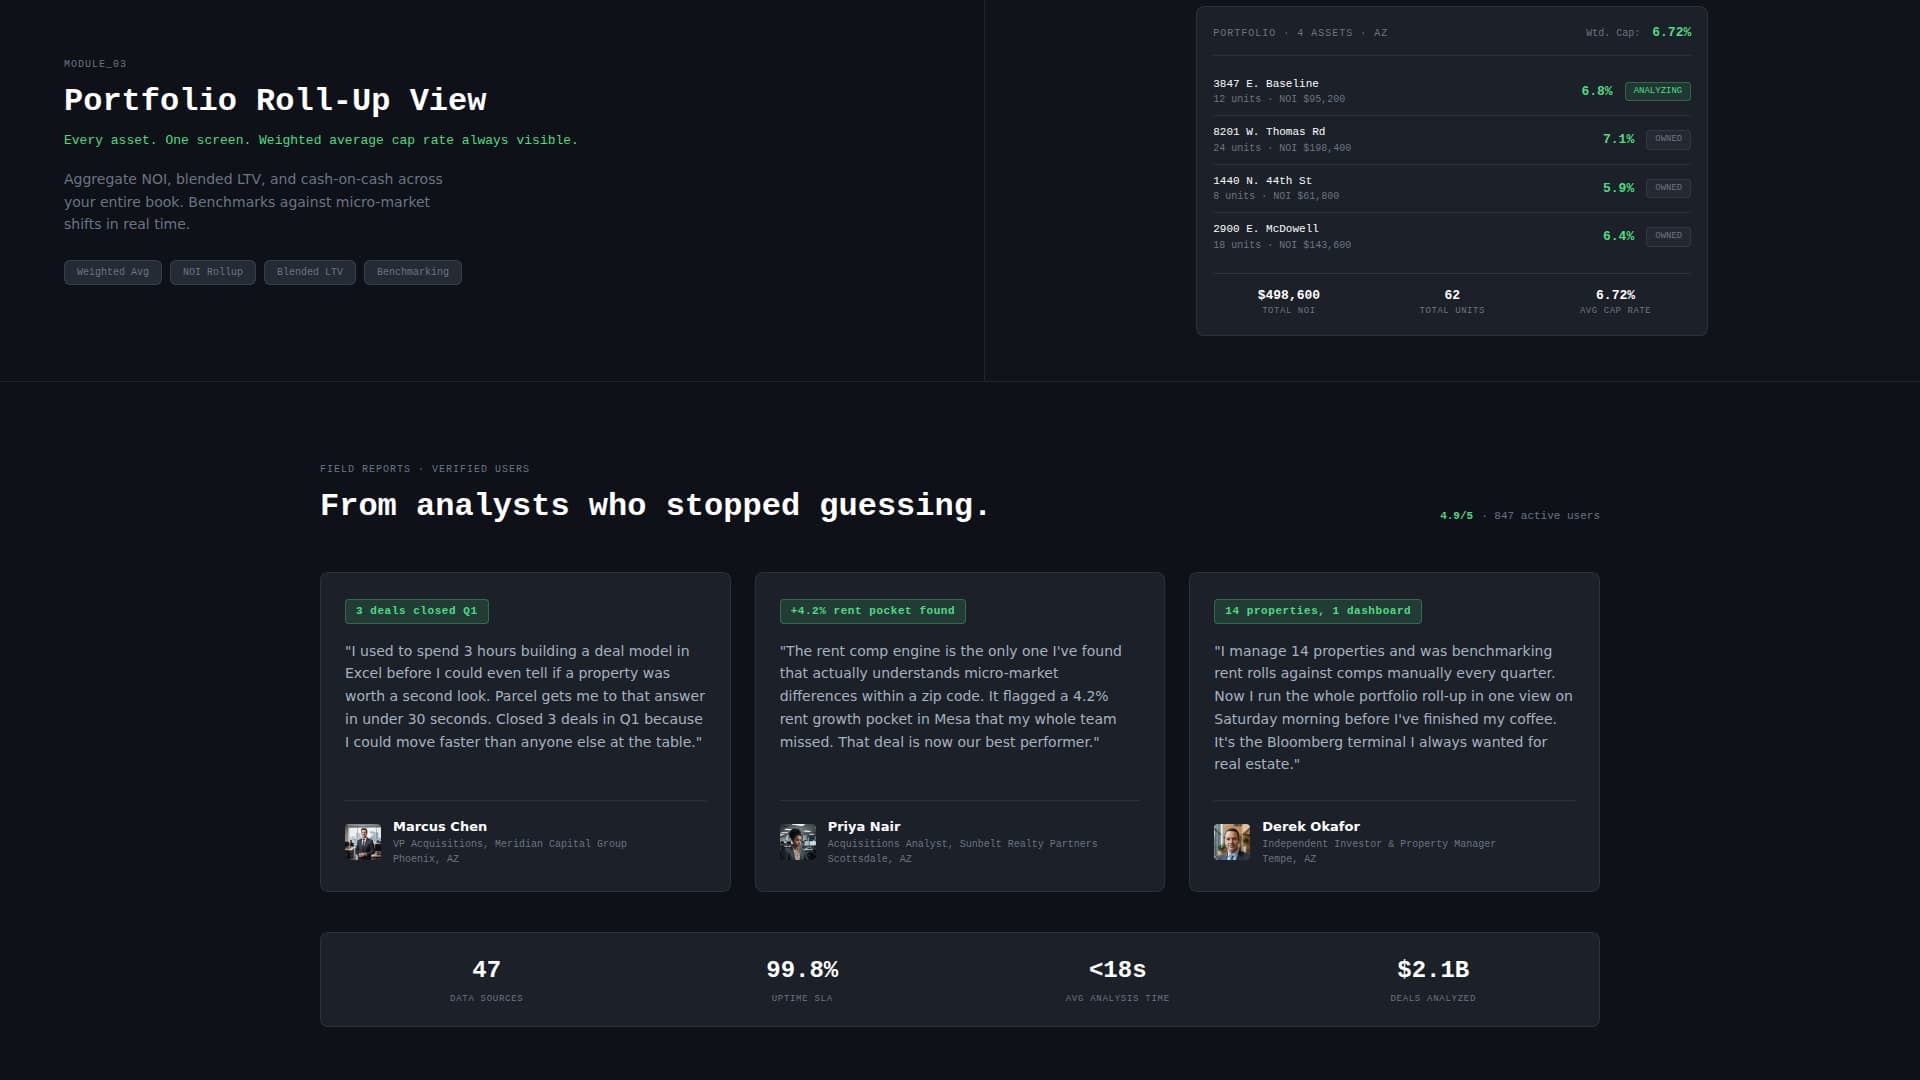Image resolution: width=1920 pixels, height=1080 pixels.
Task: Click the '+4.2% rent pocket found' badge
Action: 872,611
